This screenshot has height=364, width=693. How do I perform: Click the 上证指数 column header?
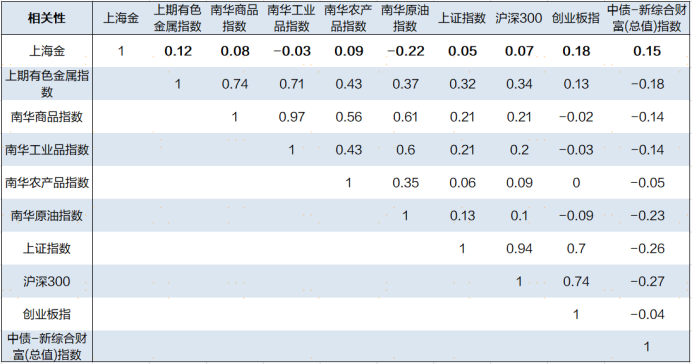[462, 18]
